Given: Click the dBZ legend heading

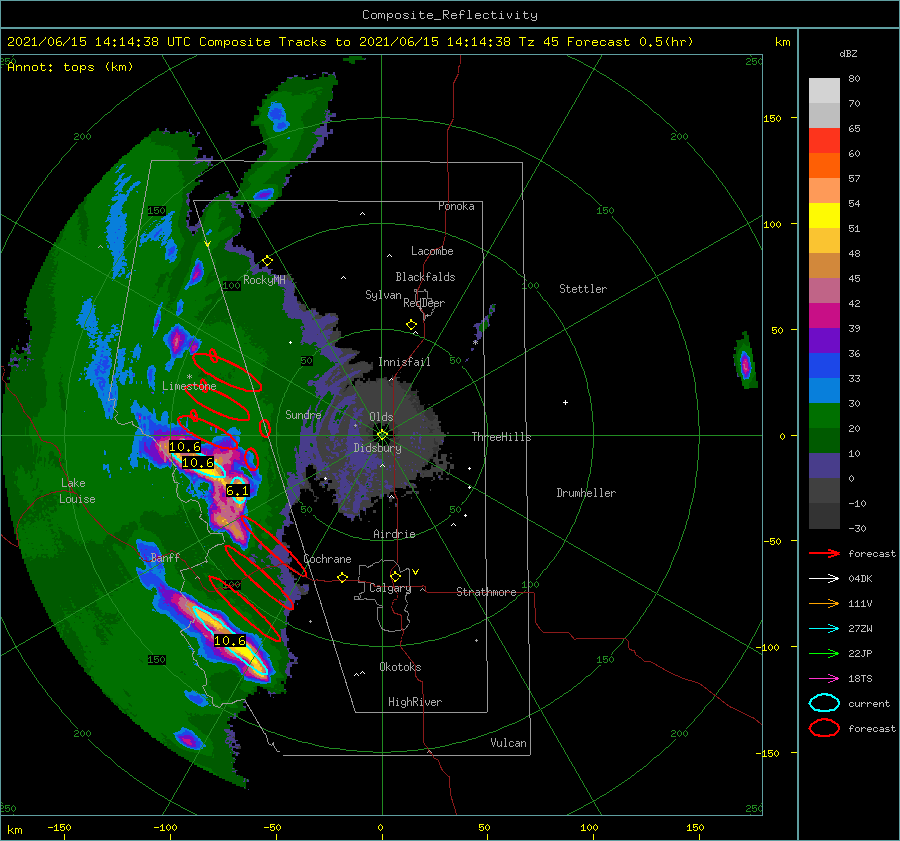Looking at the screenshot, I should pos(848,54).
